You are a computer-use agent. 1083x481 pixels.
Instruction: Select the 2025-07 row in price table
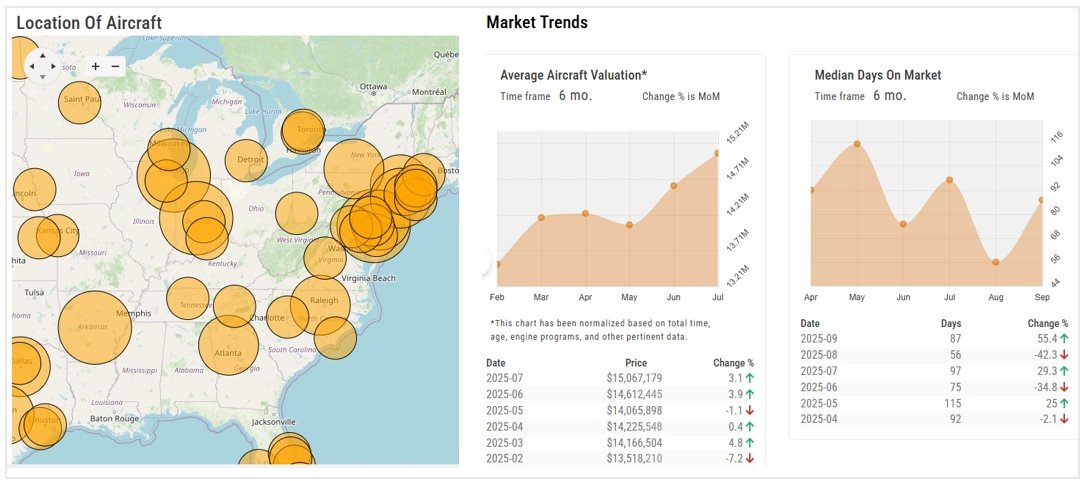pyautogui.click(x=620, y=378)
